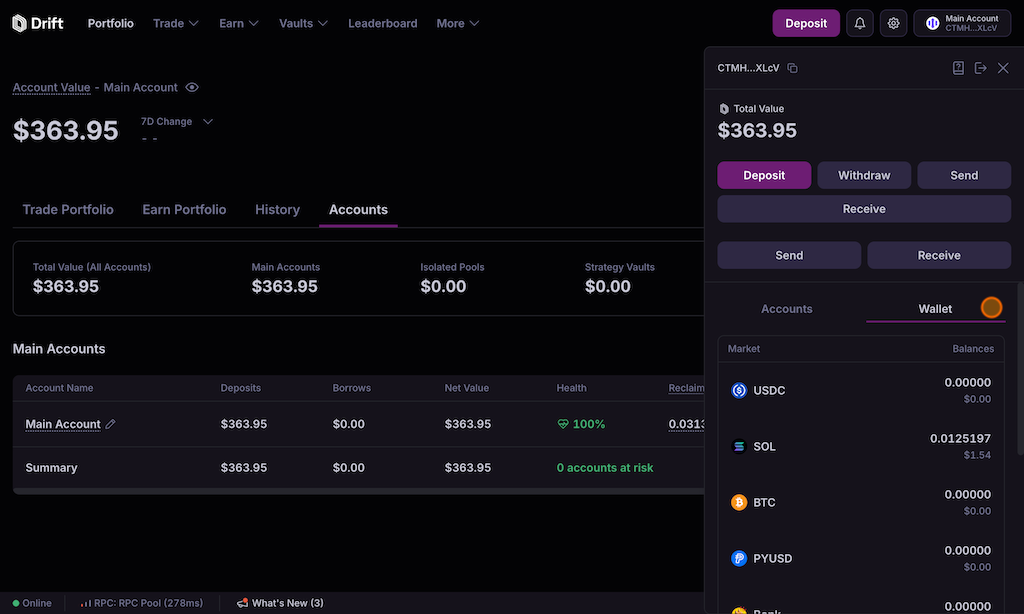Open What's New announcements

click(x=280, y=603)
